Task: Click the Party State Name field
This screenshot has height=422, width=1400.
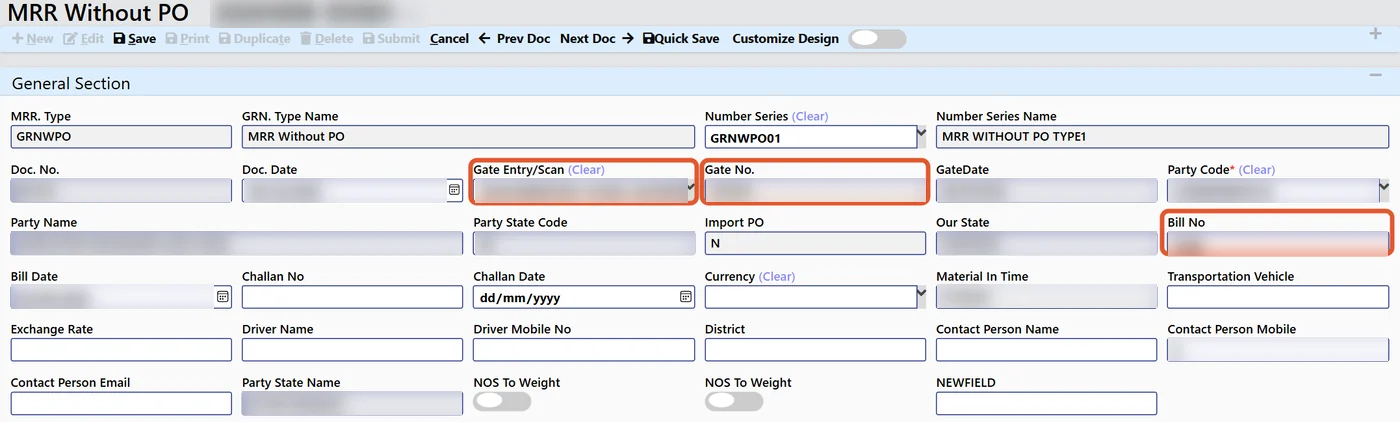Action: pyautogui.click(x=352, y=403)
